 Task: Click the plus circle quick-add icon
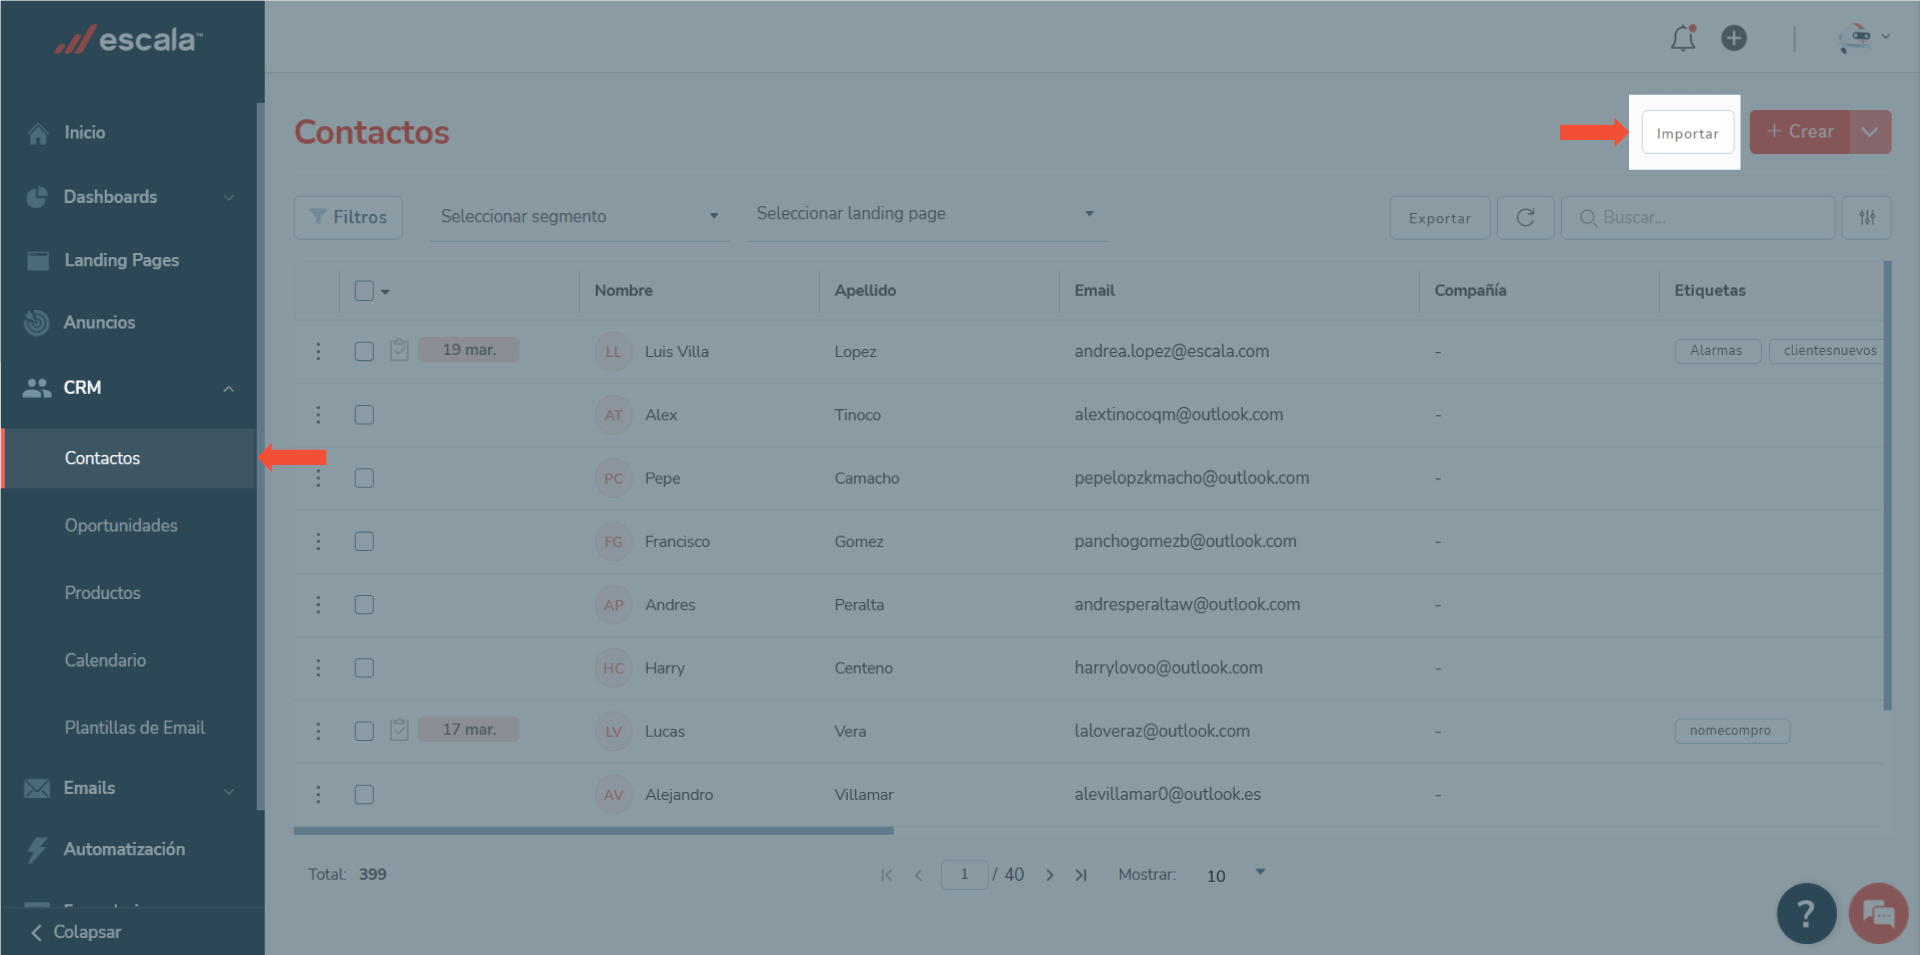1734,38
